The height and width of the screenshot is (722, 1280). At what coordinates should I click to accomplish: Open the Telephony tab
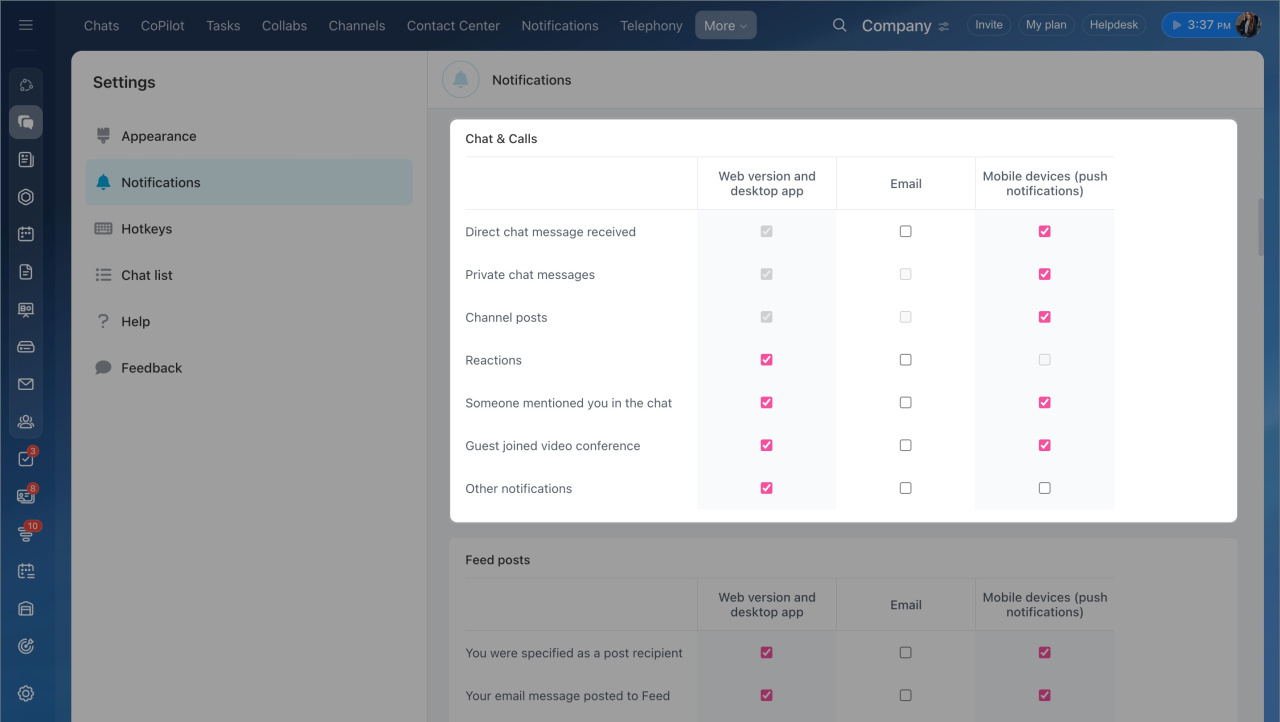point(651,26)
